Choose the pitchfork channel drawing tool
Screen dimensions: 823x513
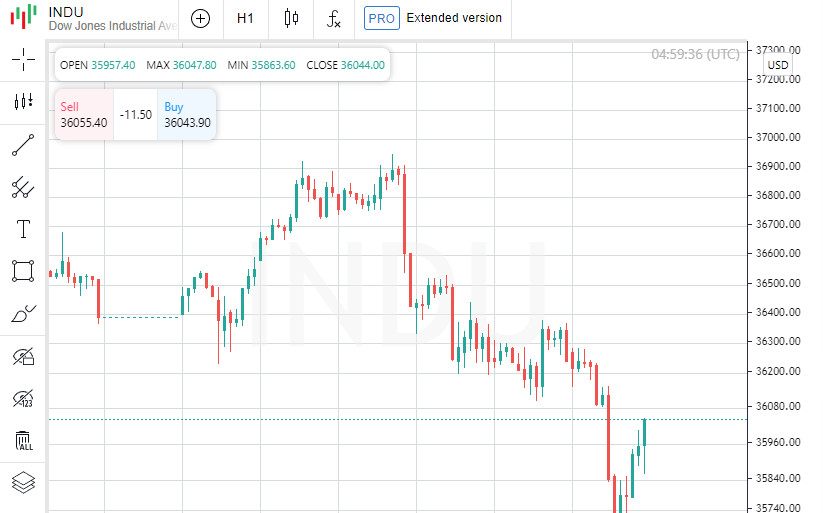(23, 187)
